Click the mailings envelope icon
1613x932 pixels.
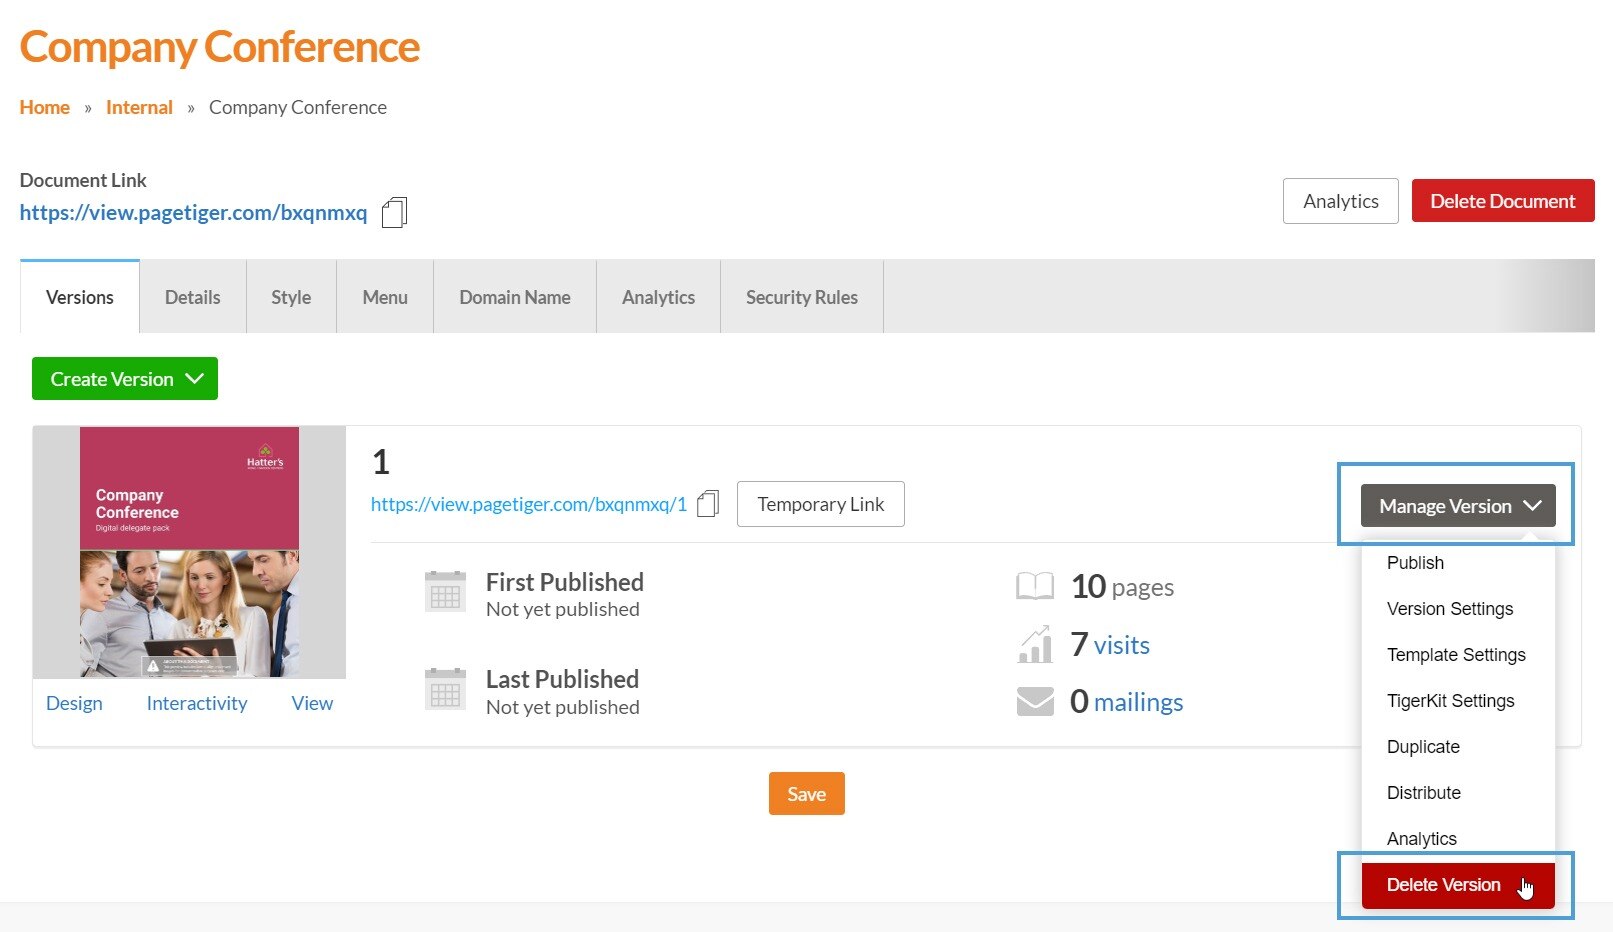pos(1035,702)
